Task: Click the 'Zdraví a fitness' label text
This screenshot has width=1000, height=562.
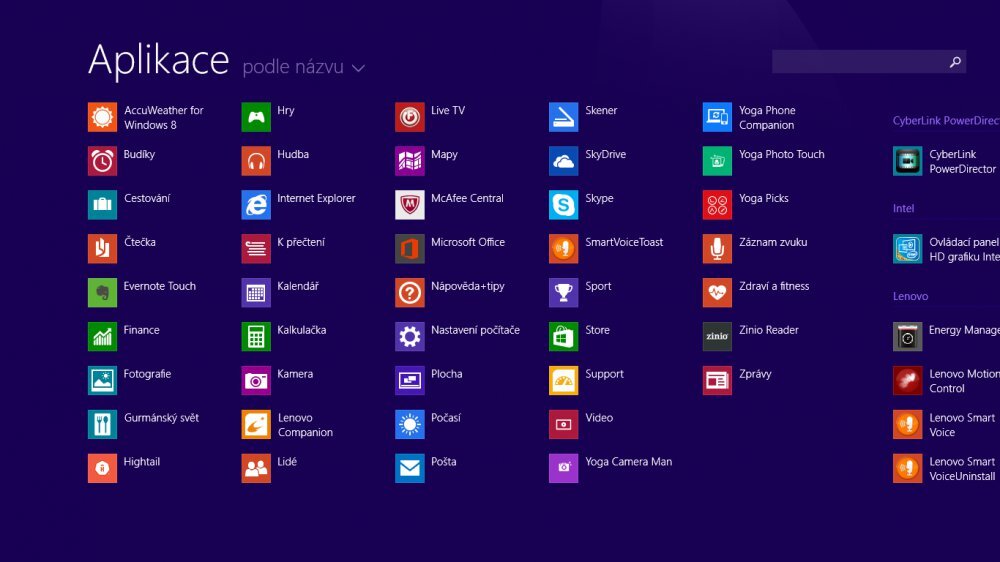Action: coord(774,286)
